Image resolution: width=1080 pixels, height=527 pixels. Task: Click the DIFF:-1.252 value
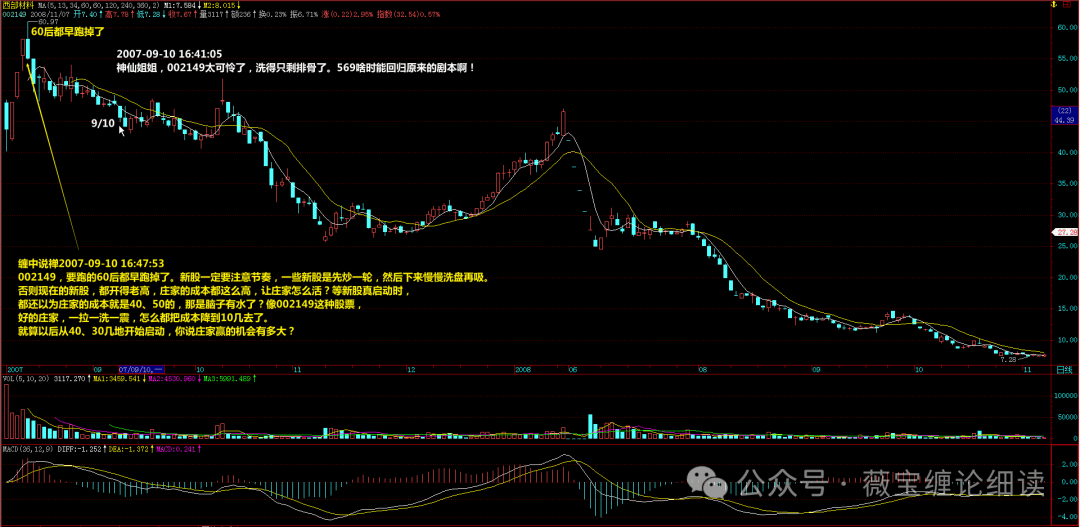click(x=79, y=449)
